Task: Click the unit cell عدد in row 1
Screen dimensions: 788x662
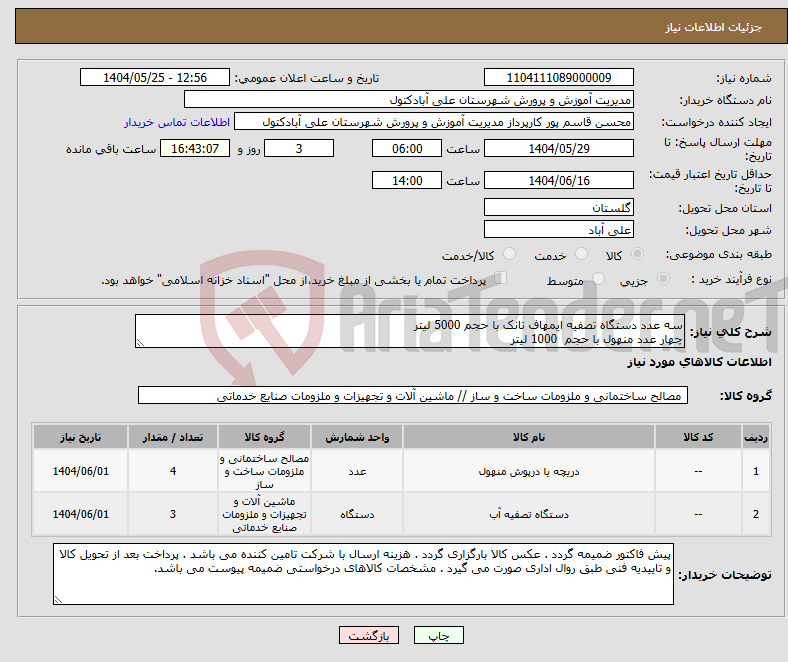Action: [x=357, y=471]
